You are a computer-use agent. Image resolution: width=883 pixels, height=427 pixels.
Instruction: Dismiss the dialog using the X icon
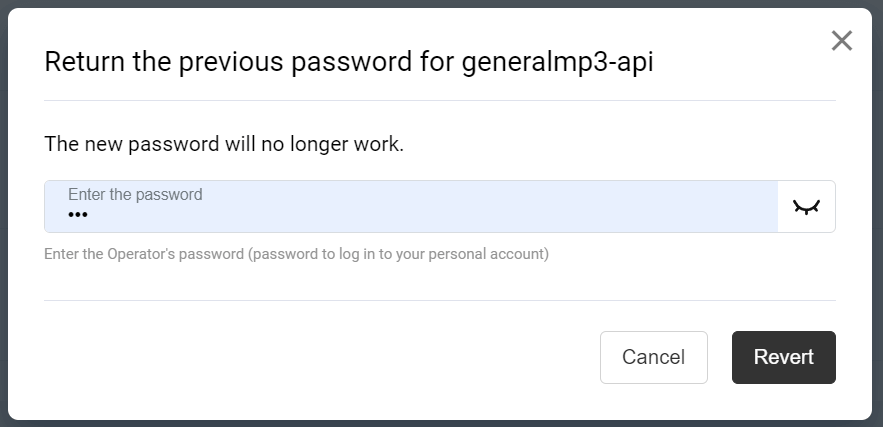[842, 41]
